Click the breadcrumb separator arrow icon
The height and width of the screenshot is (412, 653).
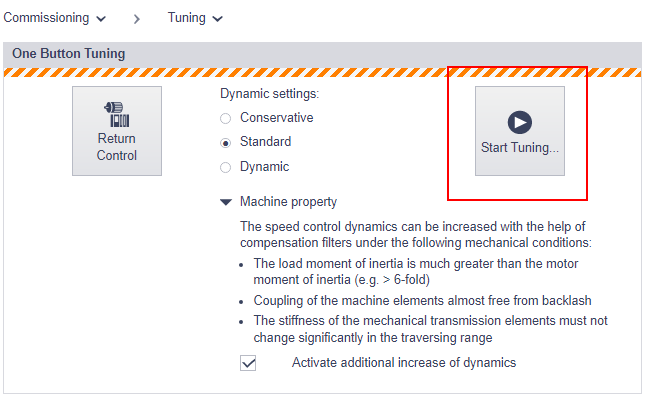point(137,19)
